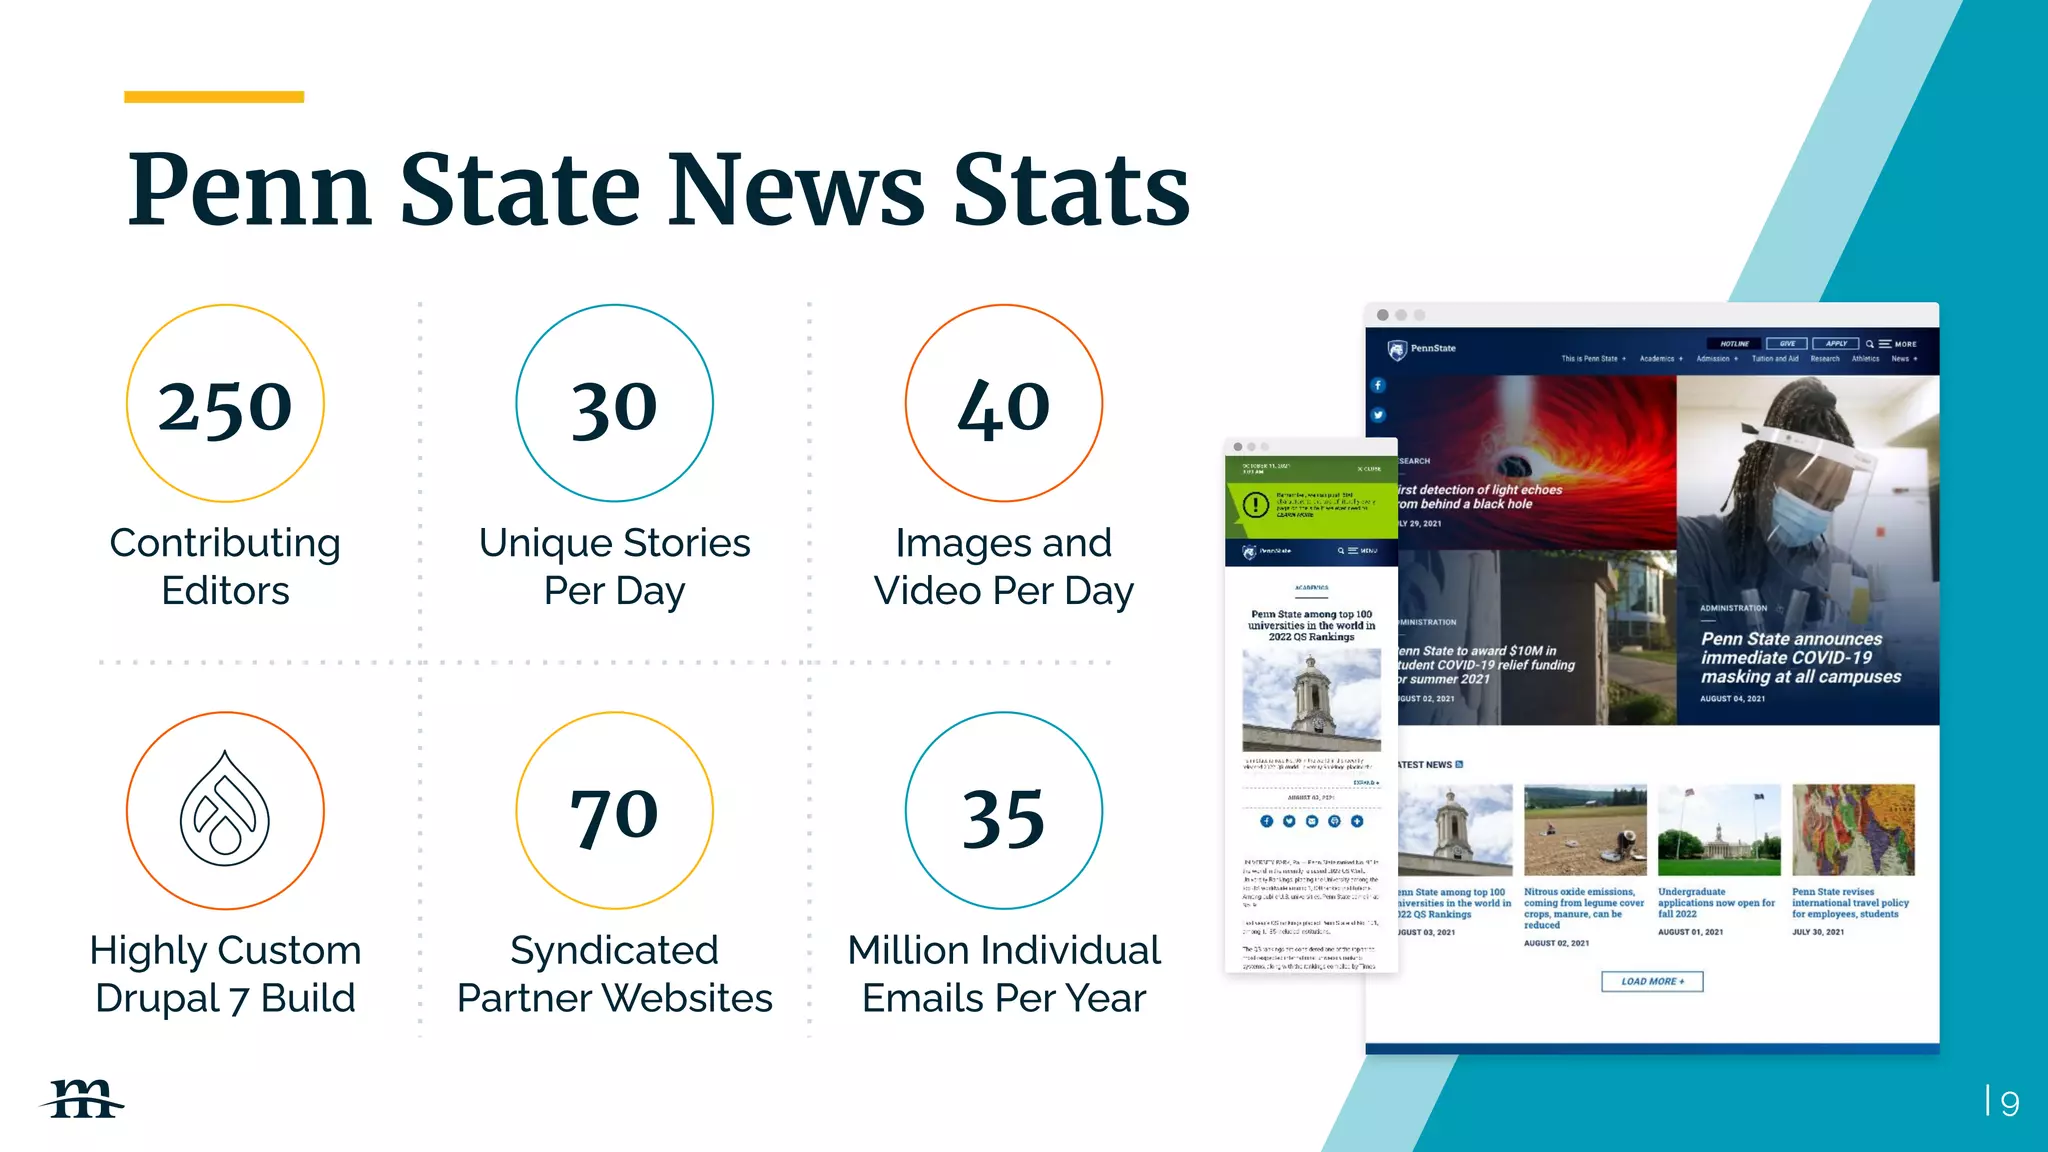
Task: Open the MORE hamburger menu icon
Action: 1885,344
